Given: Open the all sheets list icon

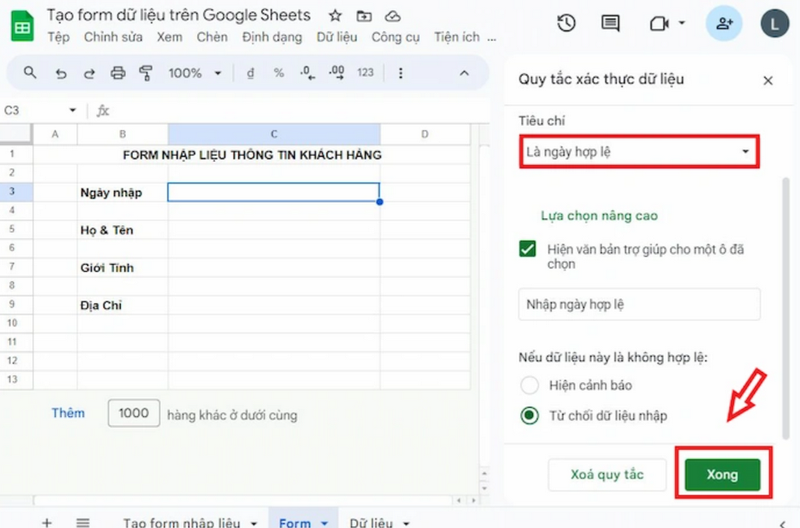Looking at the screenshot, I should coord(83,522).
